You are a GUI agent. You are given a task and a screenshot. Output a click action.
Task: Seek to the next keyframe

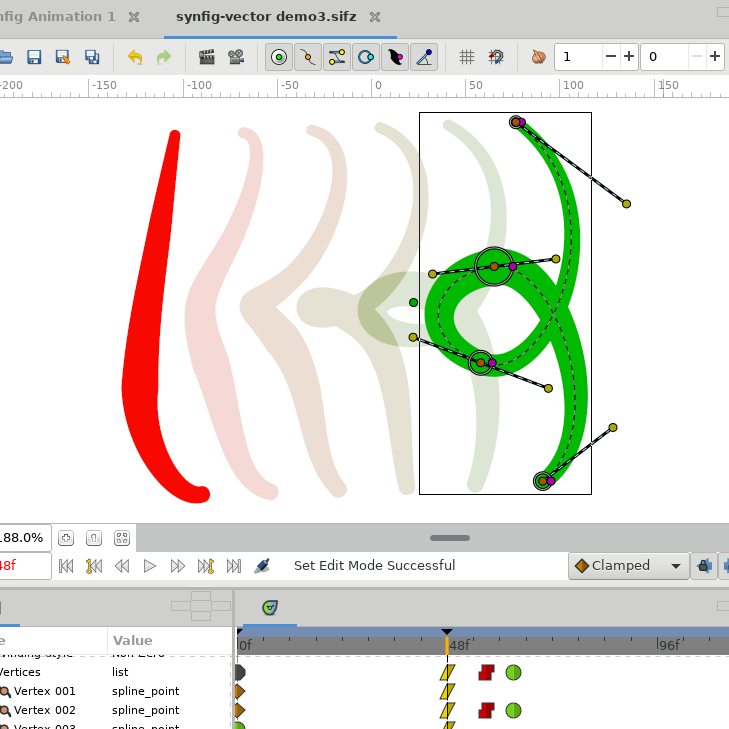[206, 566]
